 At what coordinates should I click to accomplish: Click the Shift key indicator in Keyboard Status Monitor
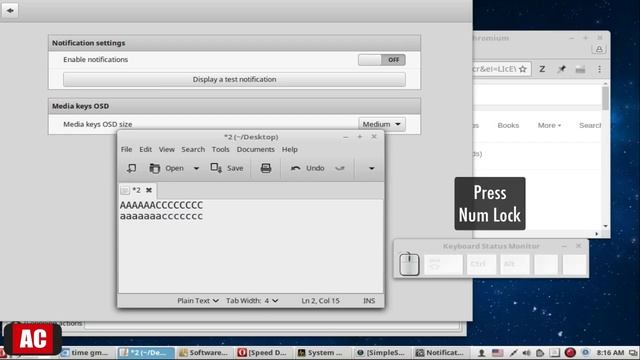(x=443, y=264)
